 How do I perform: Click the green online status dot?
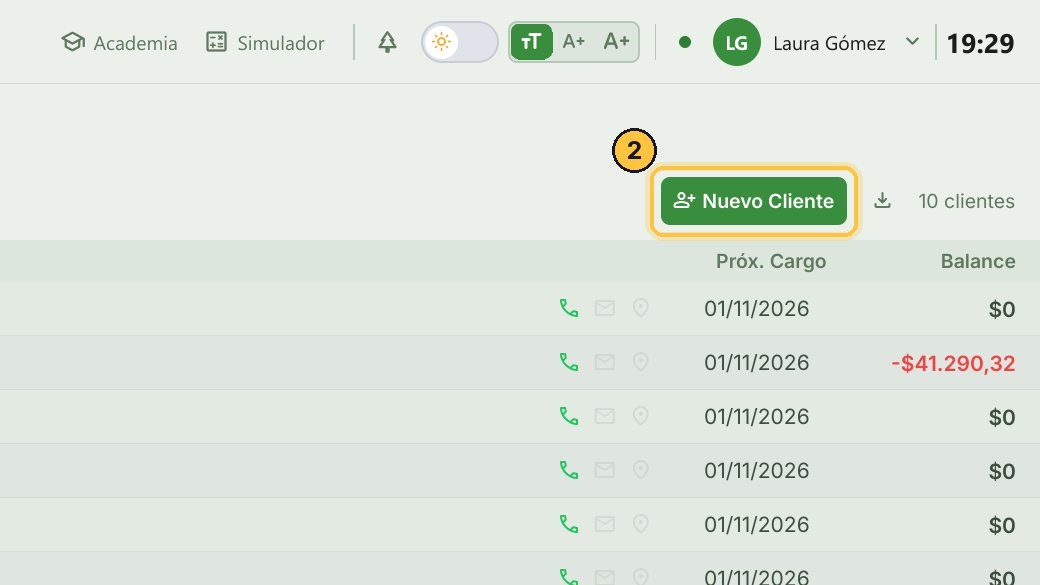tap(685, 42)
